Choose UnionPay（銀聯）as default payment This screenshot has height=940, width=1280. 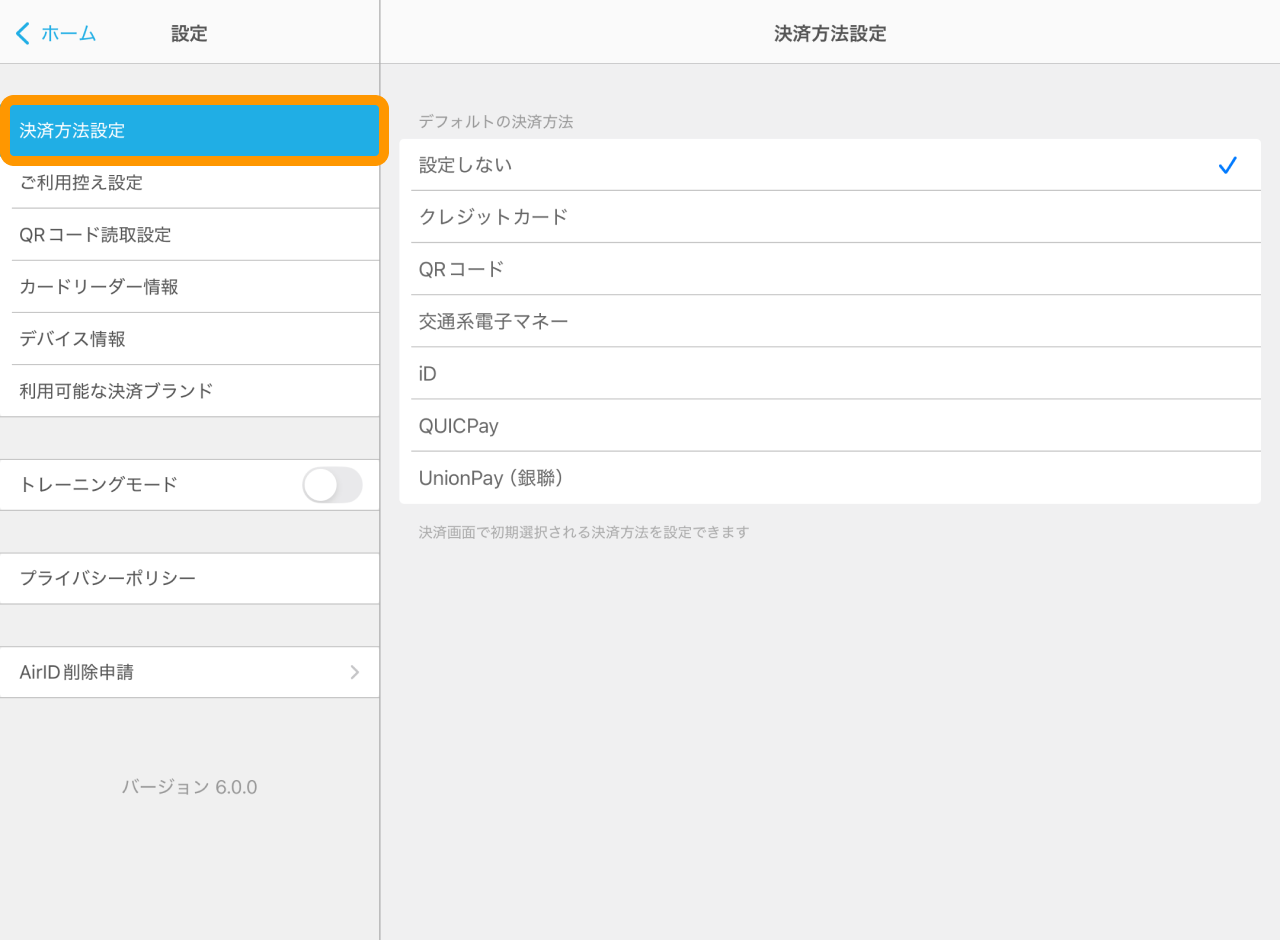(x=700, y=477)
